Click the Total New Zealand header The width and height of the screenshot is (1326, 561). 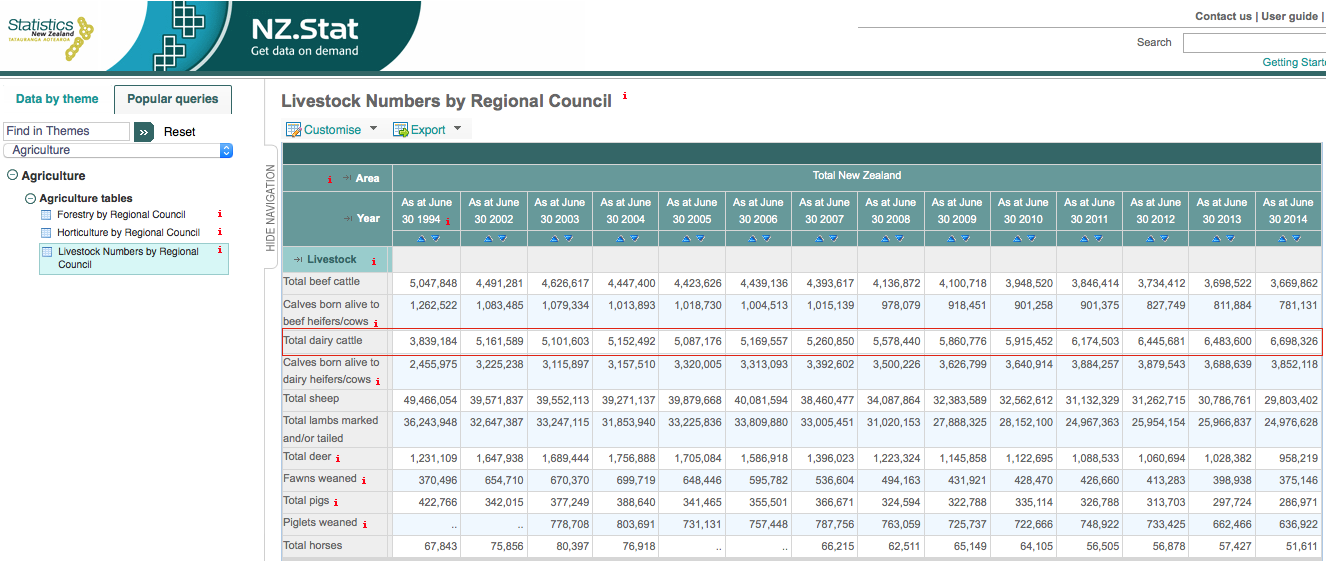click(x=857, y=175)
